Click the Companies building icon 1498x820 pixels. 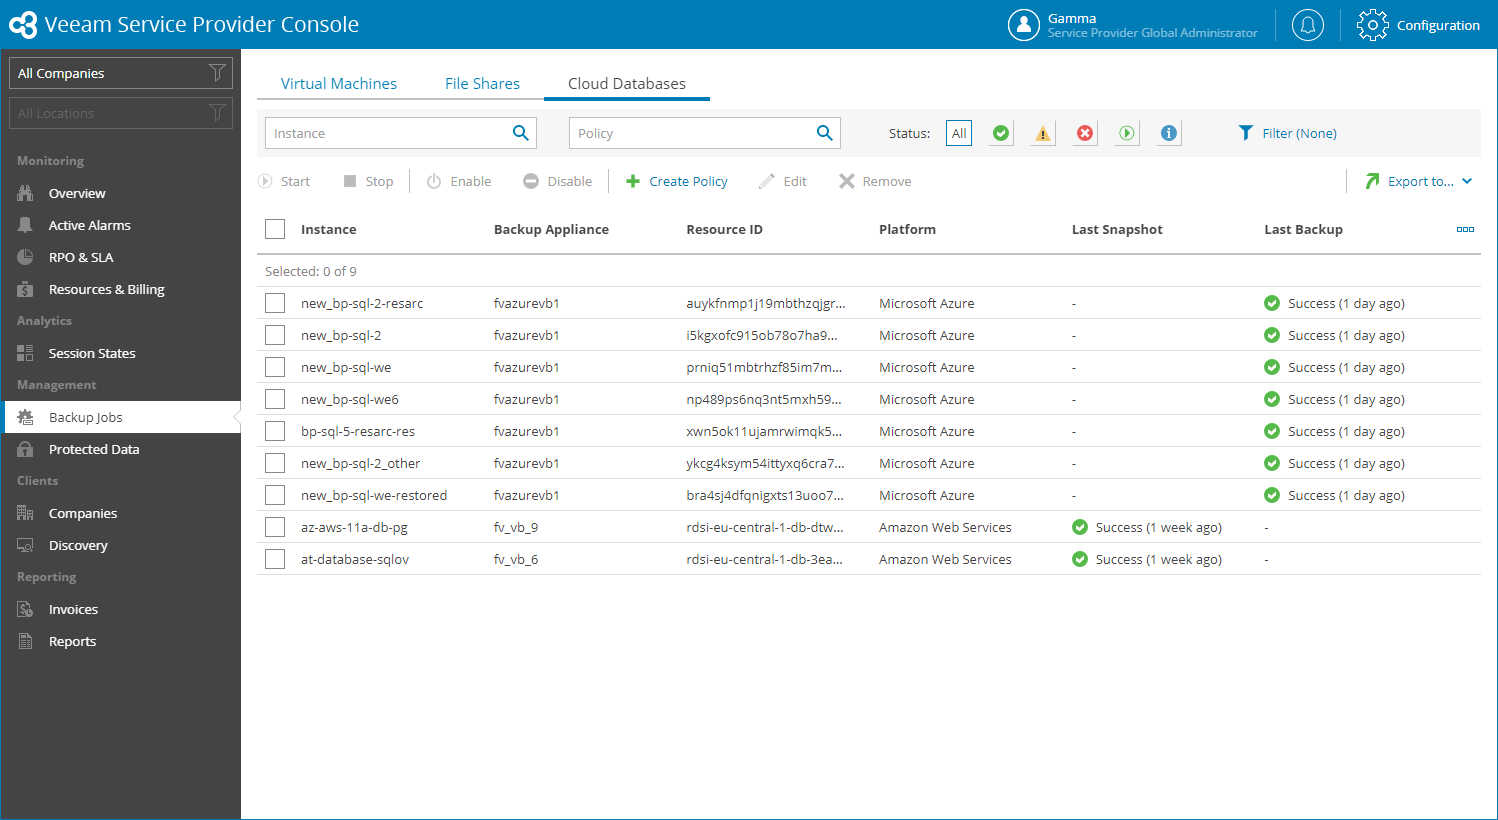[x=25, y=513]
